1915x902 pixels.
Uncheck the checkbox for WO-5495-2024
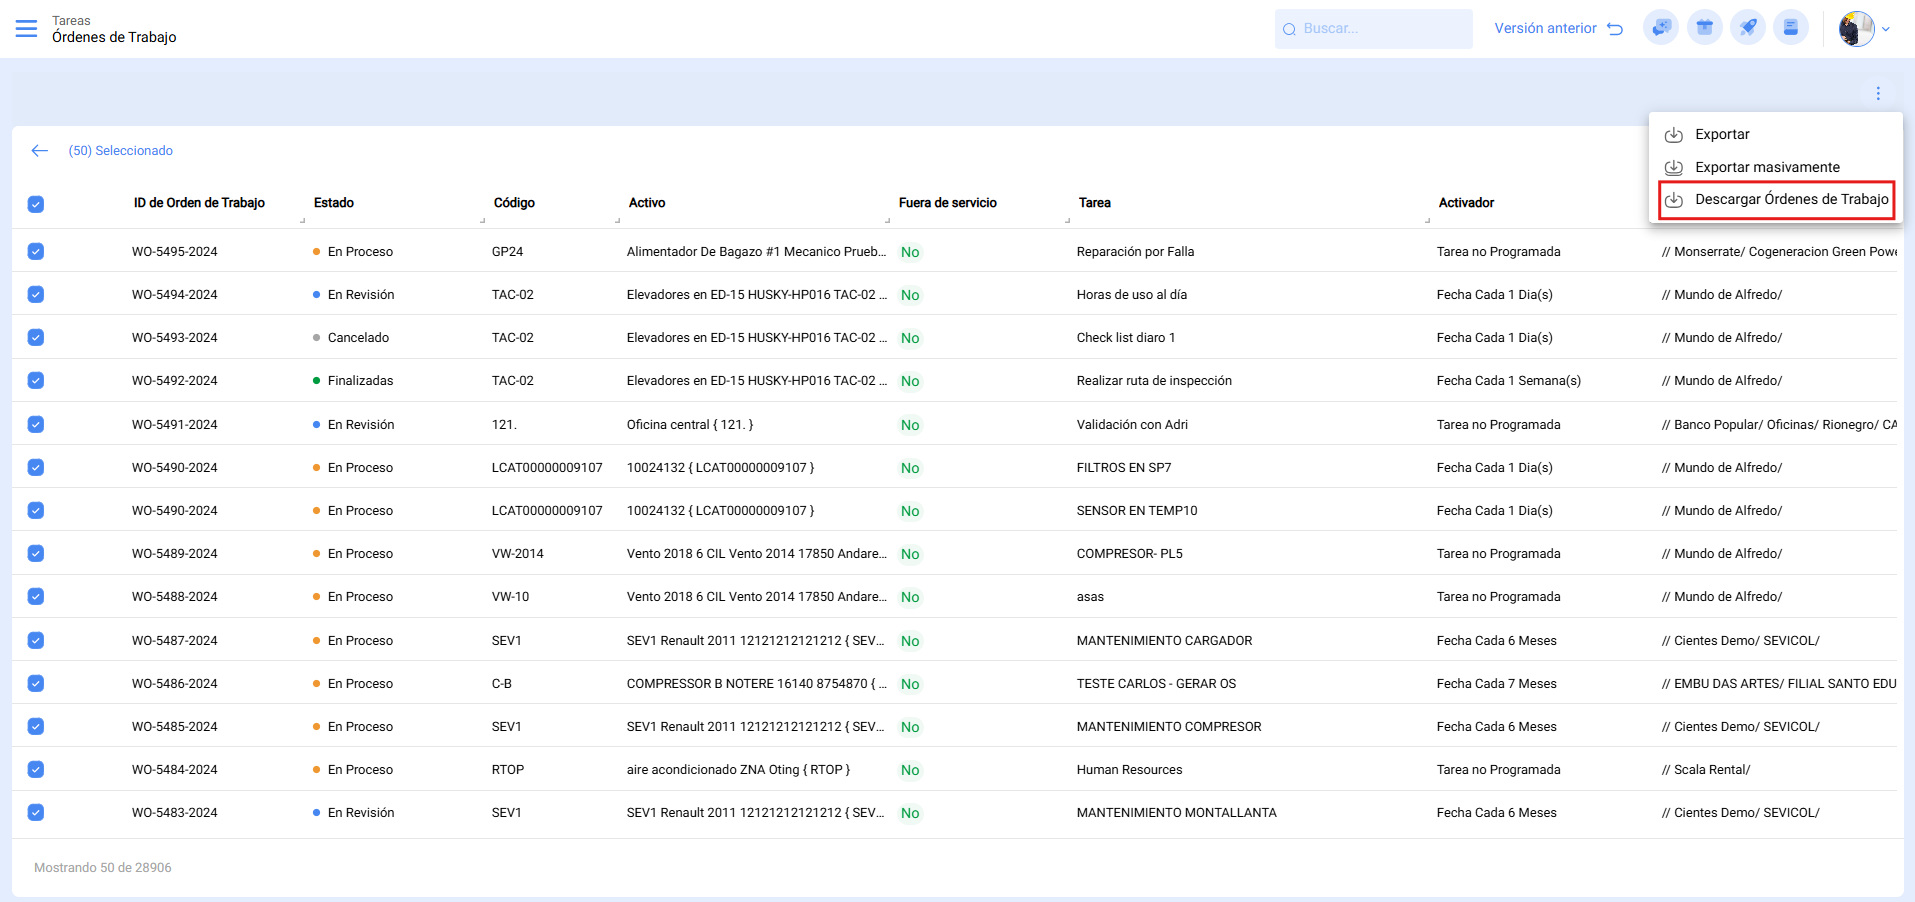[36, 252]
